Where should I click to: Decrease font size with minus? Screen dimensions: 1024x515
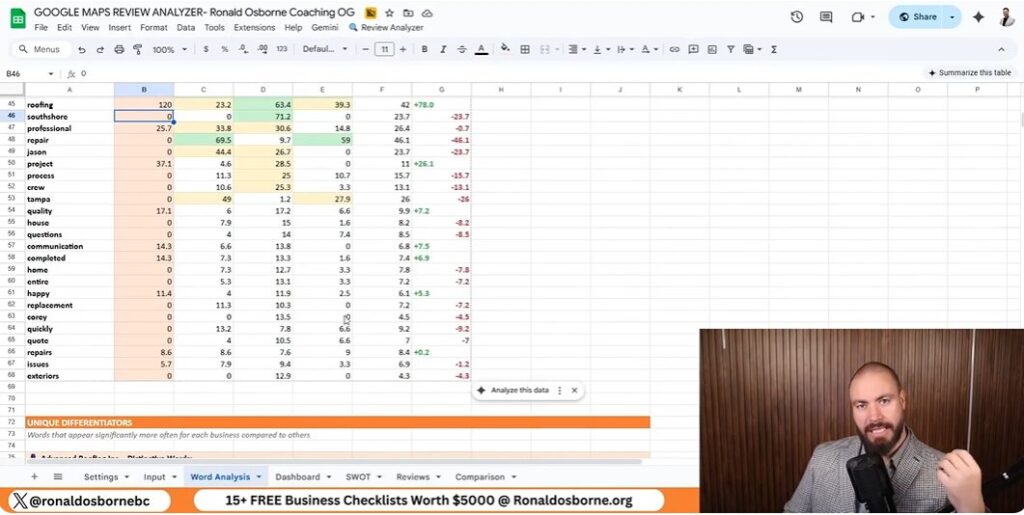coord(366,50)
